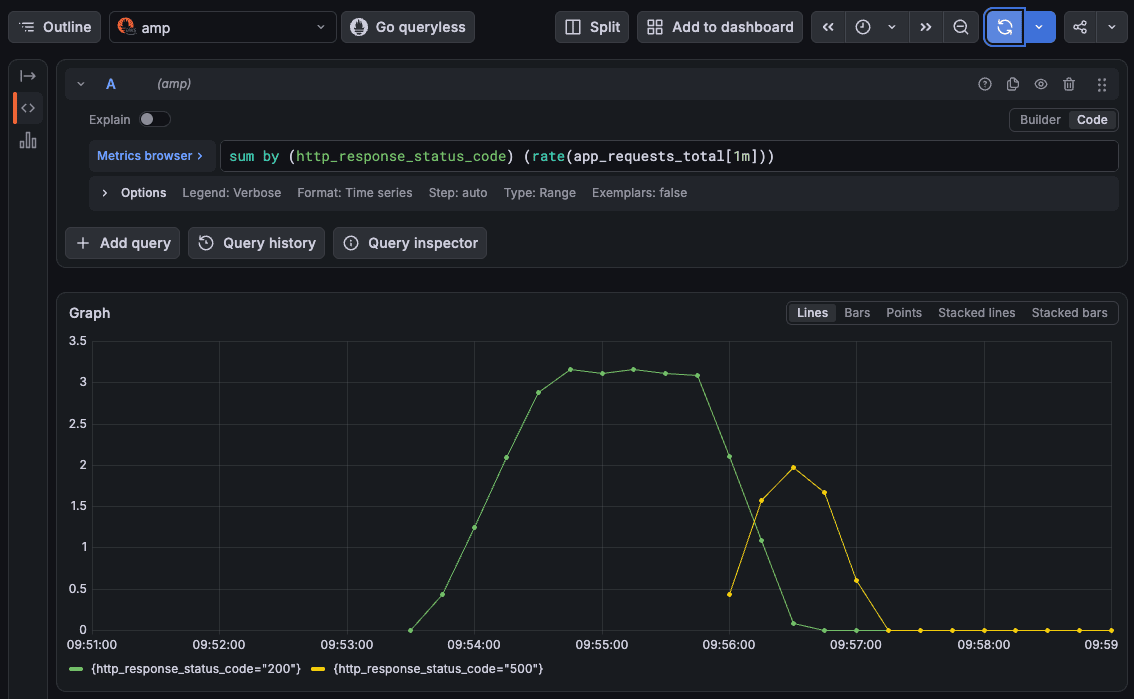Viewport: 1134px width, 699px height.
Task: Click the Graph panel title
Action: (x=90, y=313)
